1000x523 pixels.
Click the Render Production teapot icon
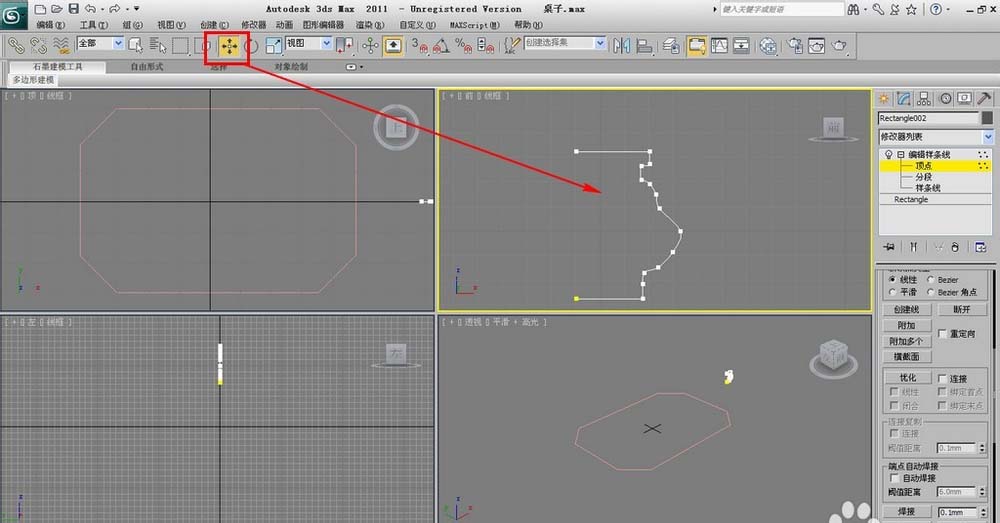pos(839,45)
